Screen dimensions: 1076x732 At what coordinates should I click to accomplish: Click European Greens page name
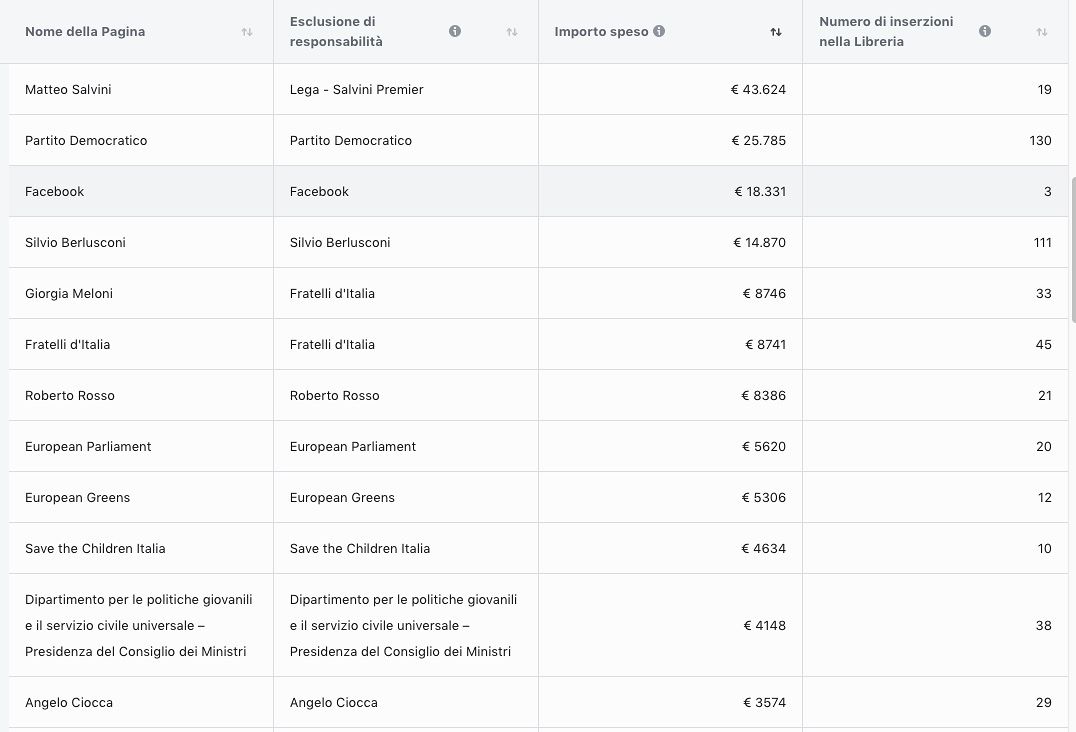coord(77,497)
